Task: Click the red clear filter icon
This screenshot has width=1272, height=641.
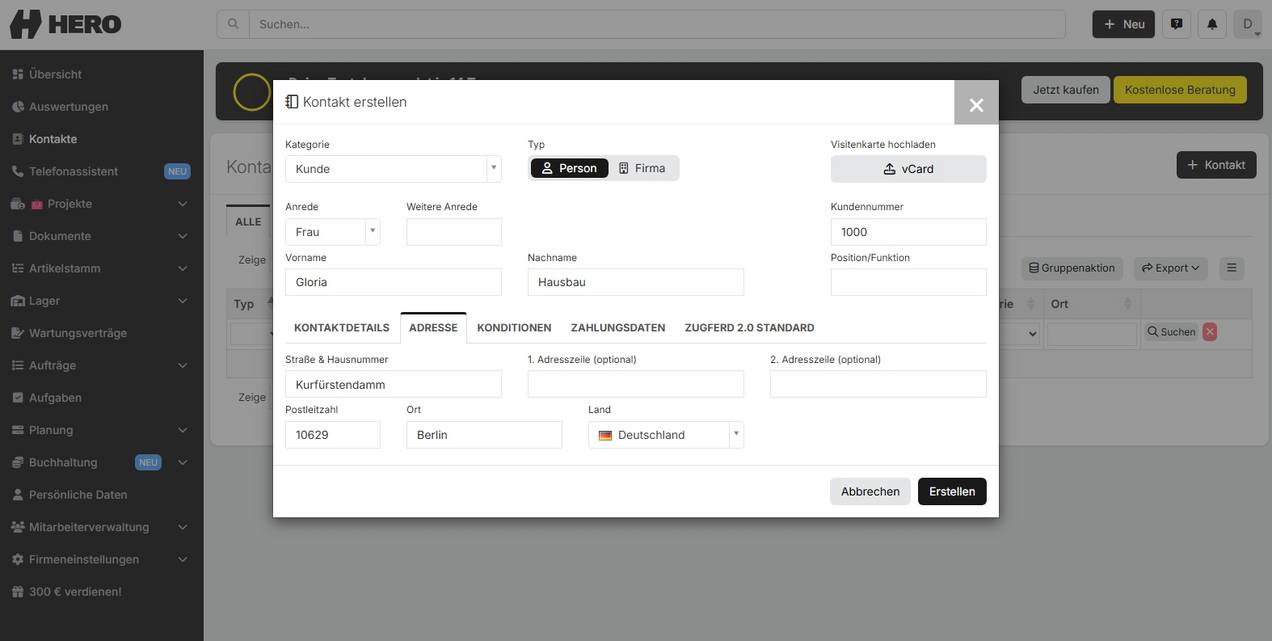Action: point(1210,332)
